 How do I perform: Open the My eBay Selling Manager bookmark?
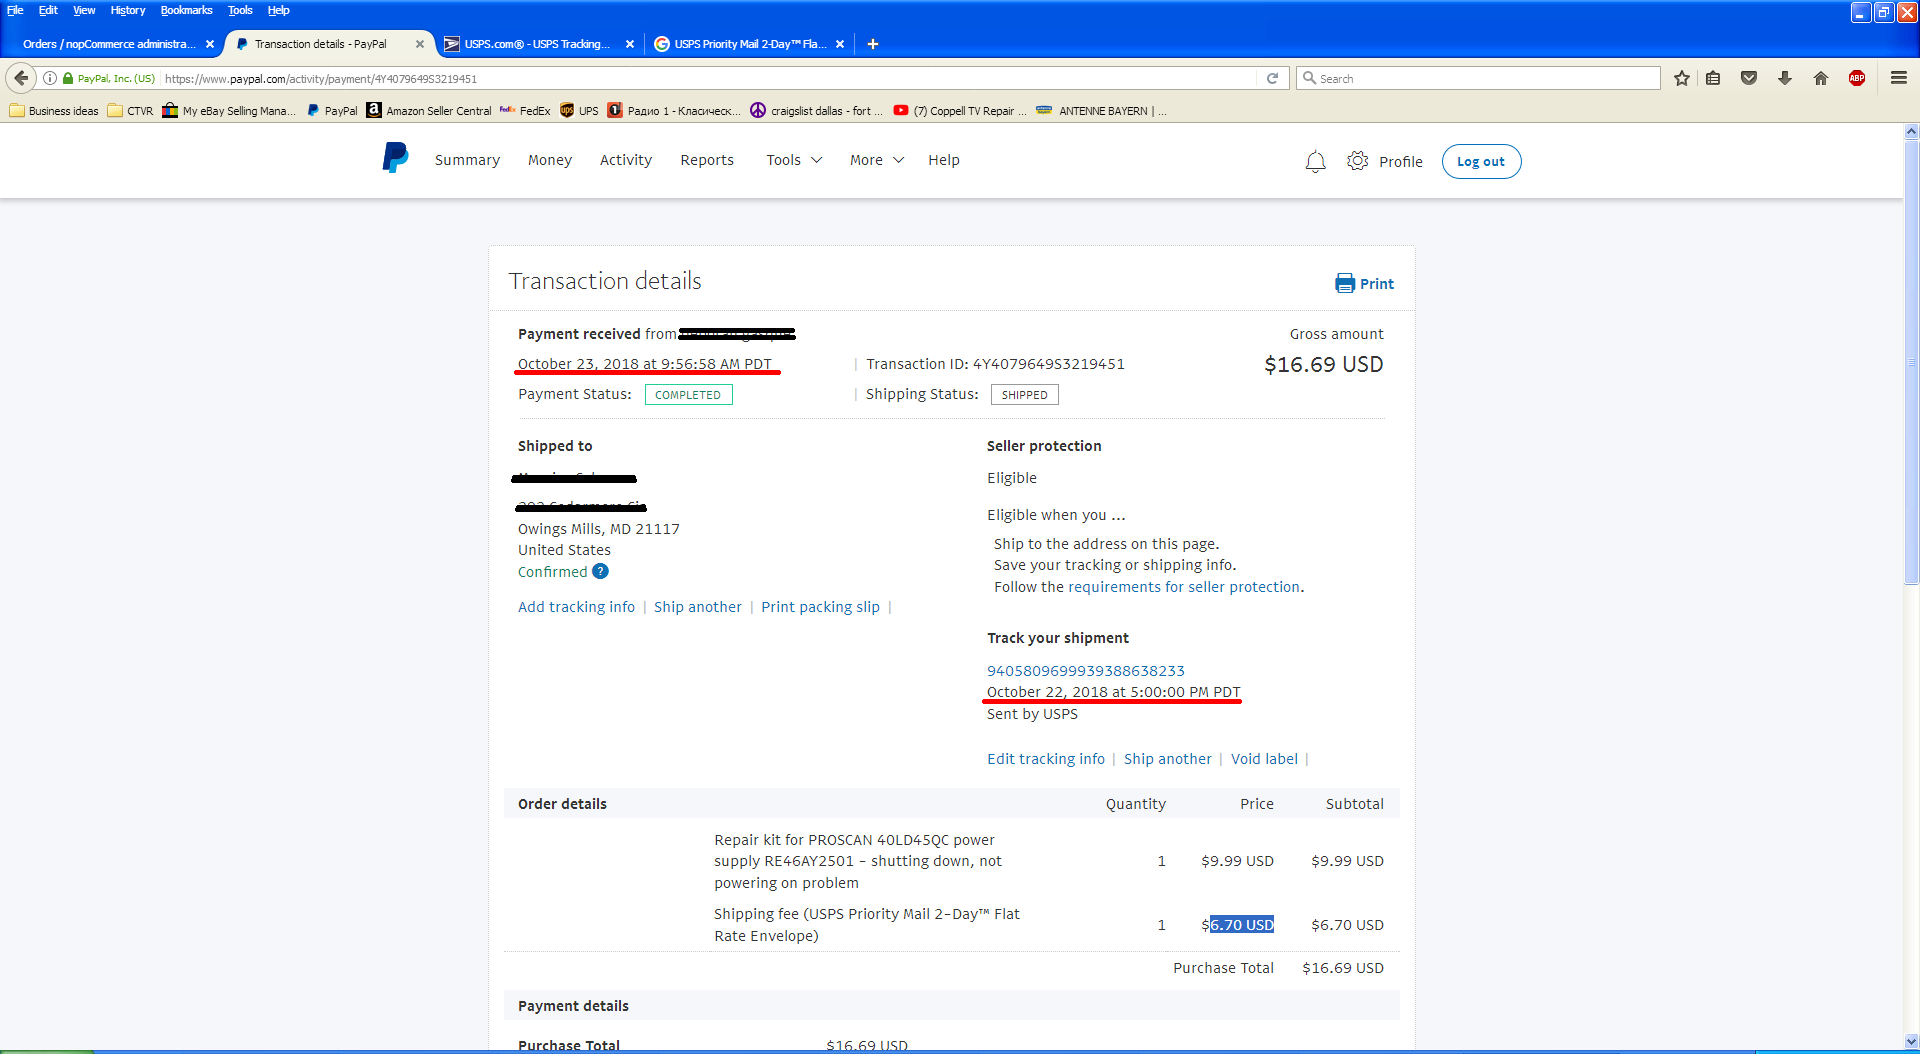229,111
